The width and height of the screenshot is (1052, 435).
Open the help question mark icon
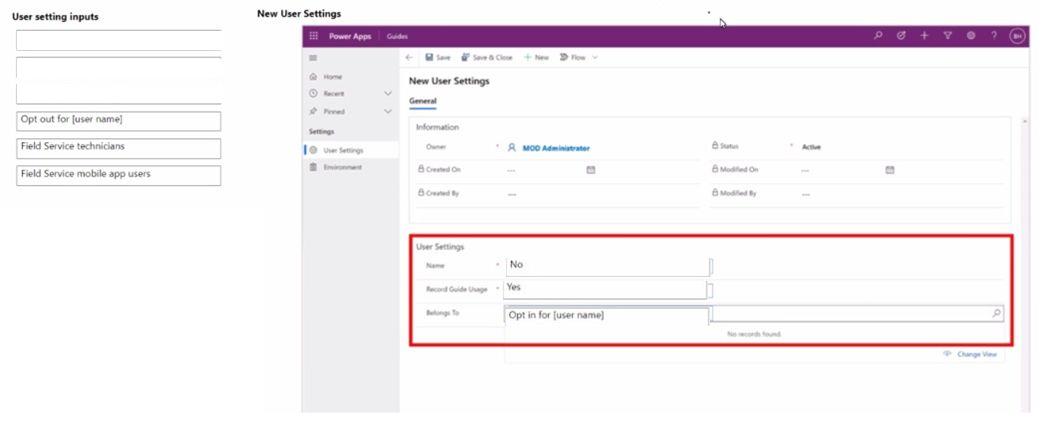click(x=994, y=36)
